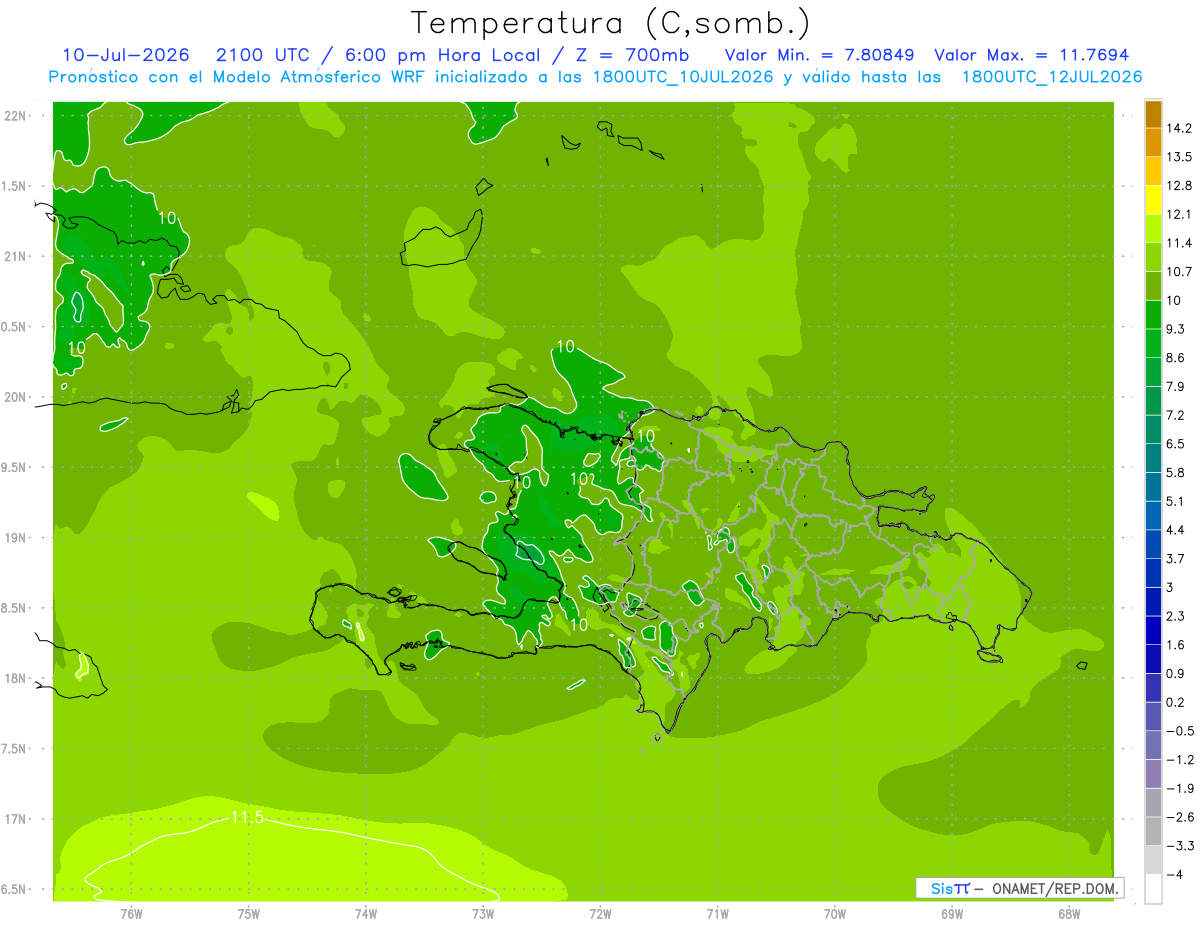
Task: Click the 'Valor Min. = 7.80849' readout
Action: tap(820, 55)
